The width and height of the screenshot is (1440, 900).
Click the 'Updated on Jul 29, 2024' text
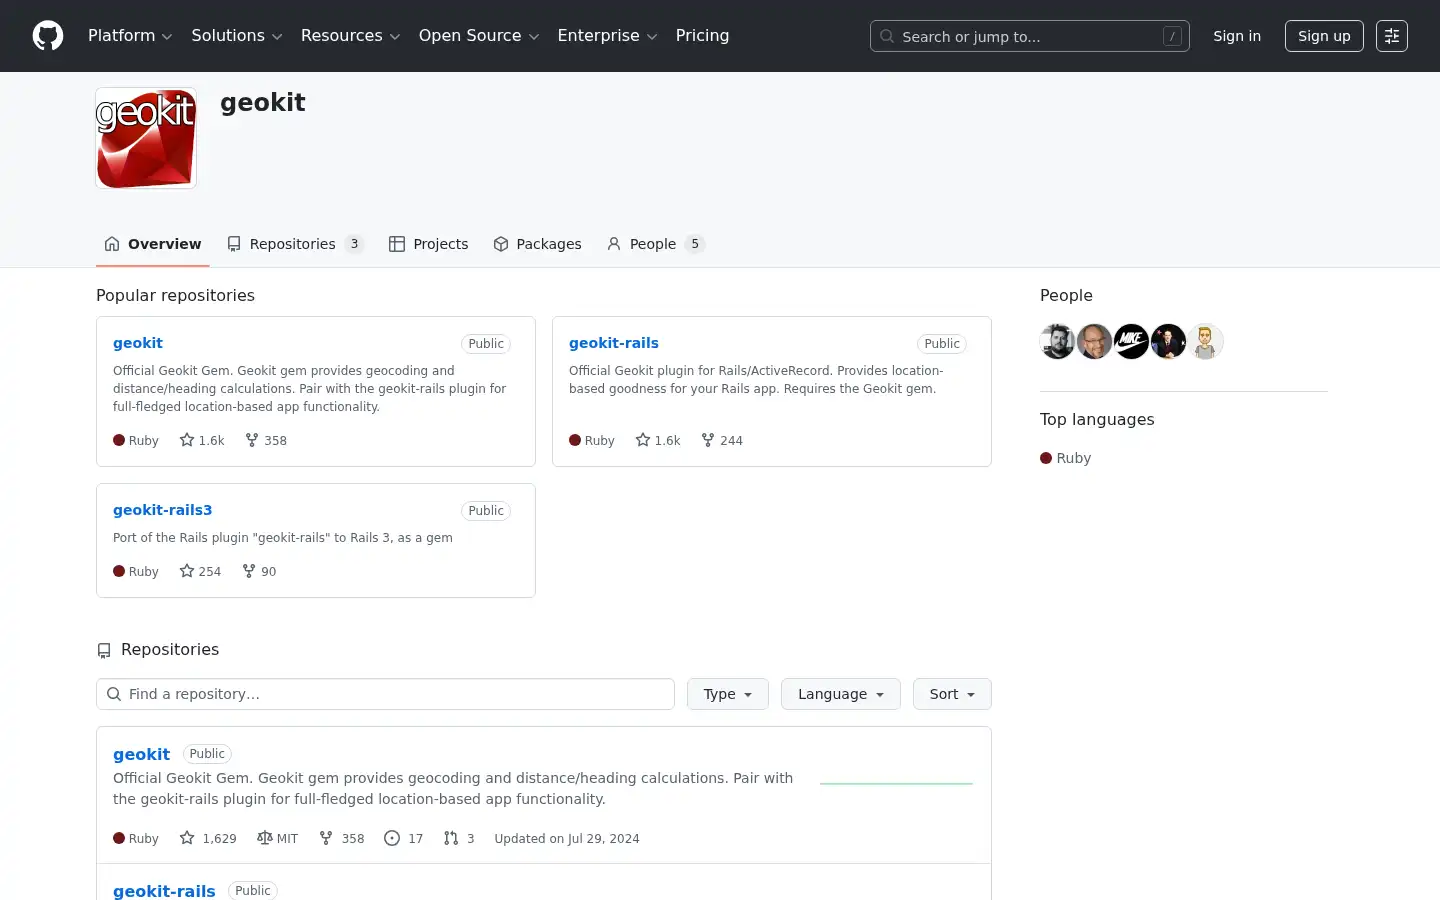click(x=567, y=839)
